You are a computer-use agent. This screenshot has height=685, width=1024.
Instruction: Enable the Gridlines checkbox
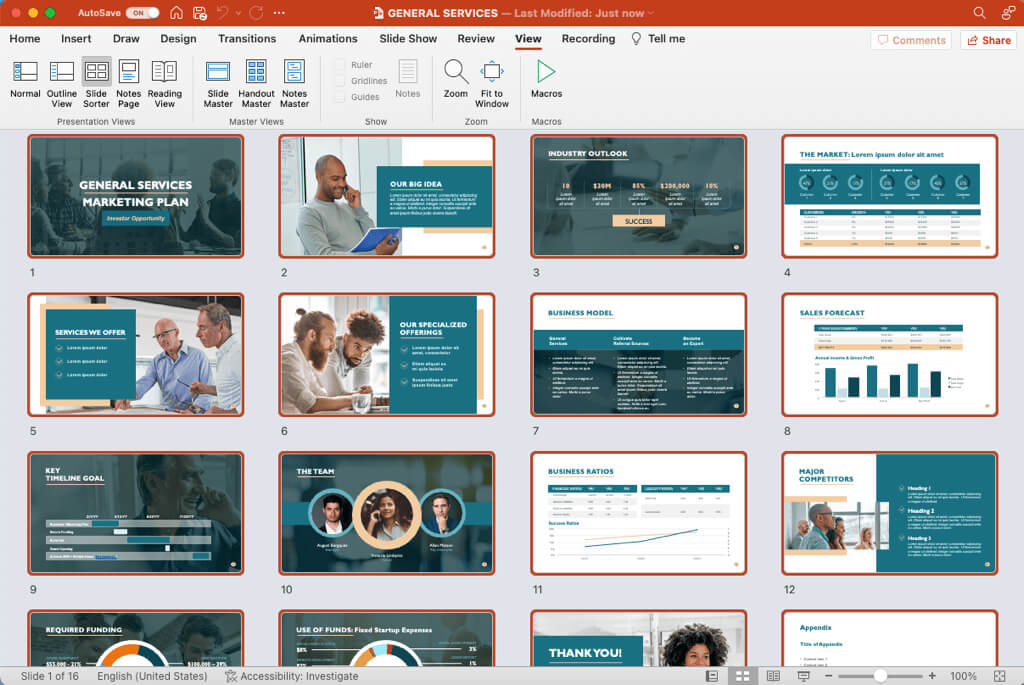(340, 81)
